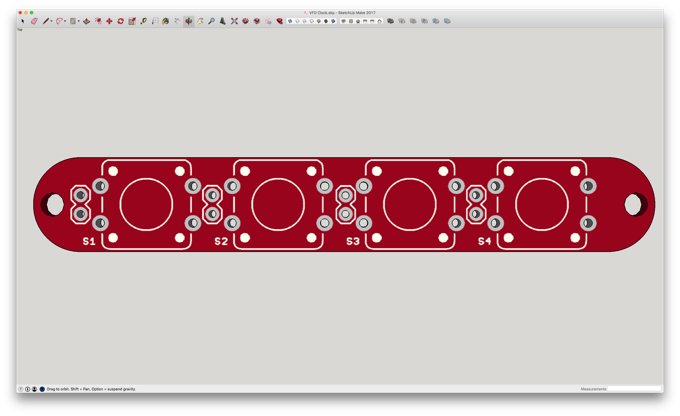Click the Measurements input box
Viewport: 680px width, 416px height.
point(634,389)
